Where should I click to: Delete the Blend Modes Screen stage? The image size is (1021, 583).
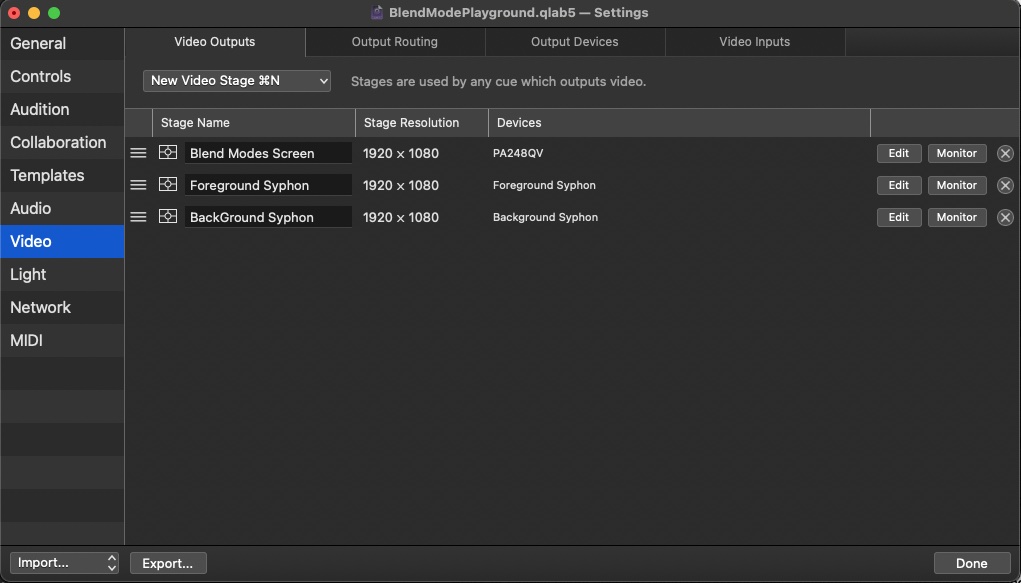pyautogui.click(x=1005, y=153)
